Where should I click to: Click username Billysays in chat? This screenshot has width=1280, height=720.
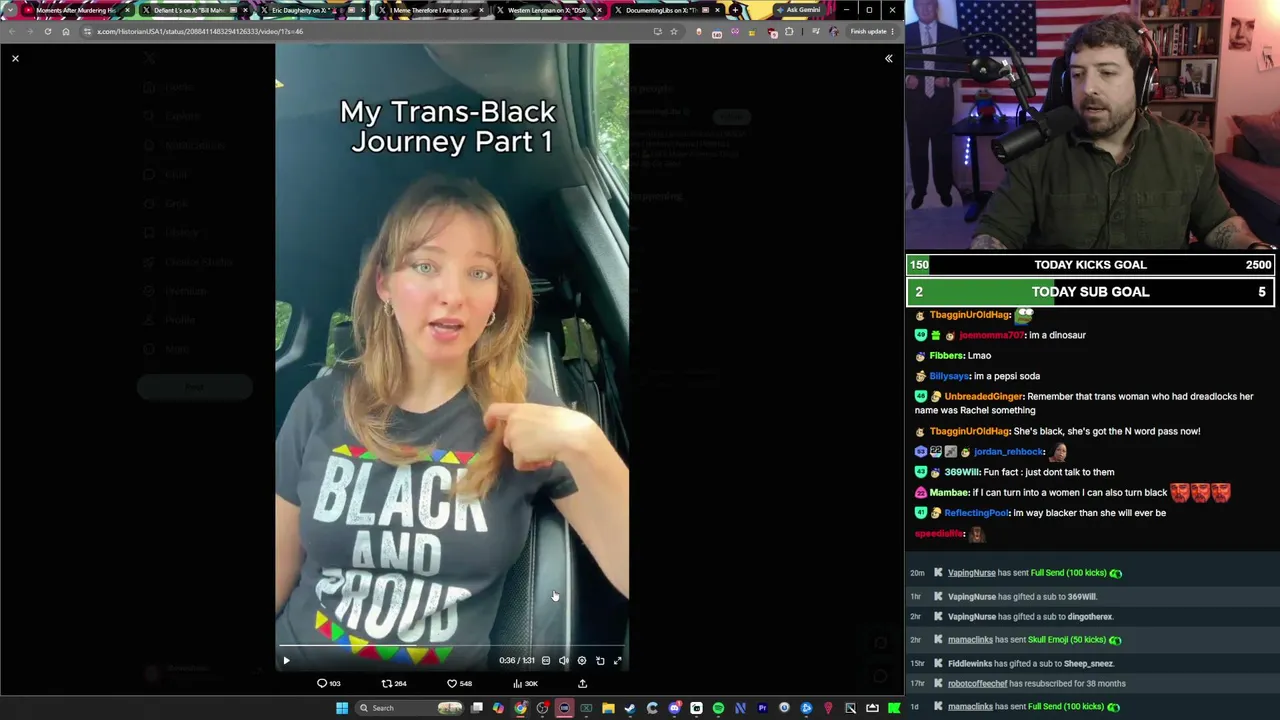[x=950, y=377]
